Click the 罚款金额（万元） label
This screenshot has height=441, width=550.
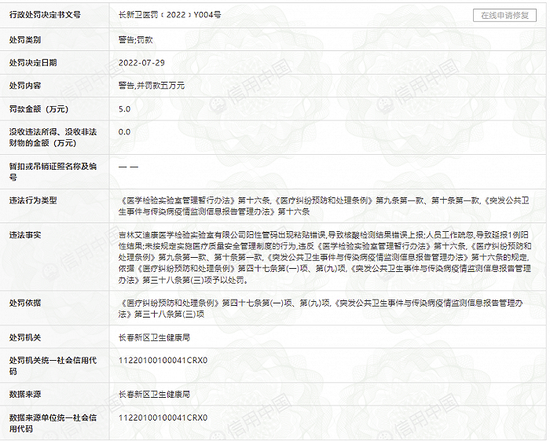point(39,109)
